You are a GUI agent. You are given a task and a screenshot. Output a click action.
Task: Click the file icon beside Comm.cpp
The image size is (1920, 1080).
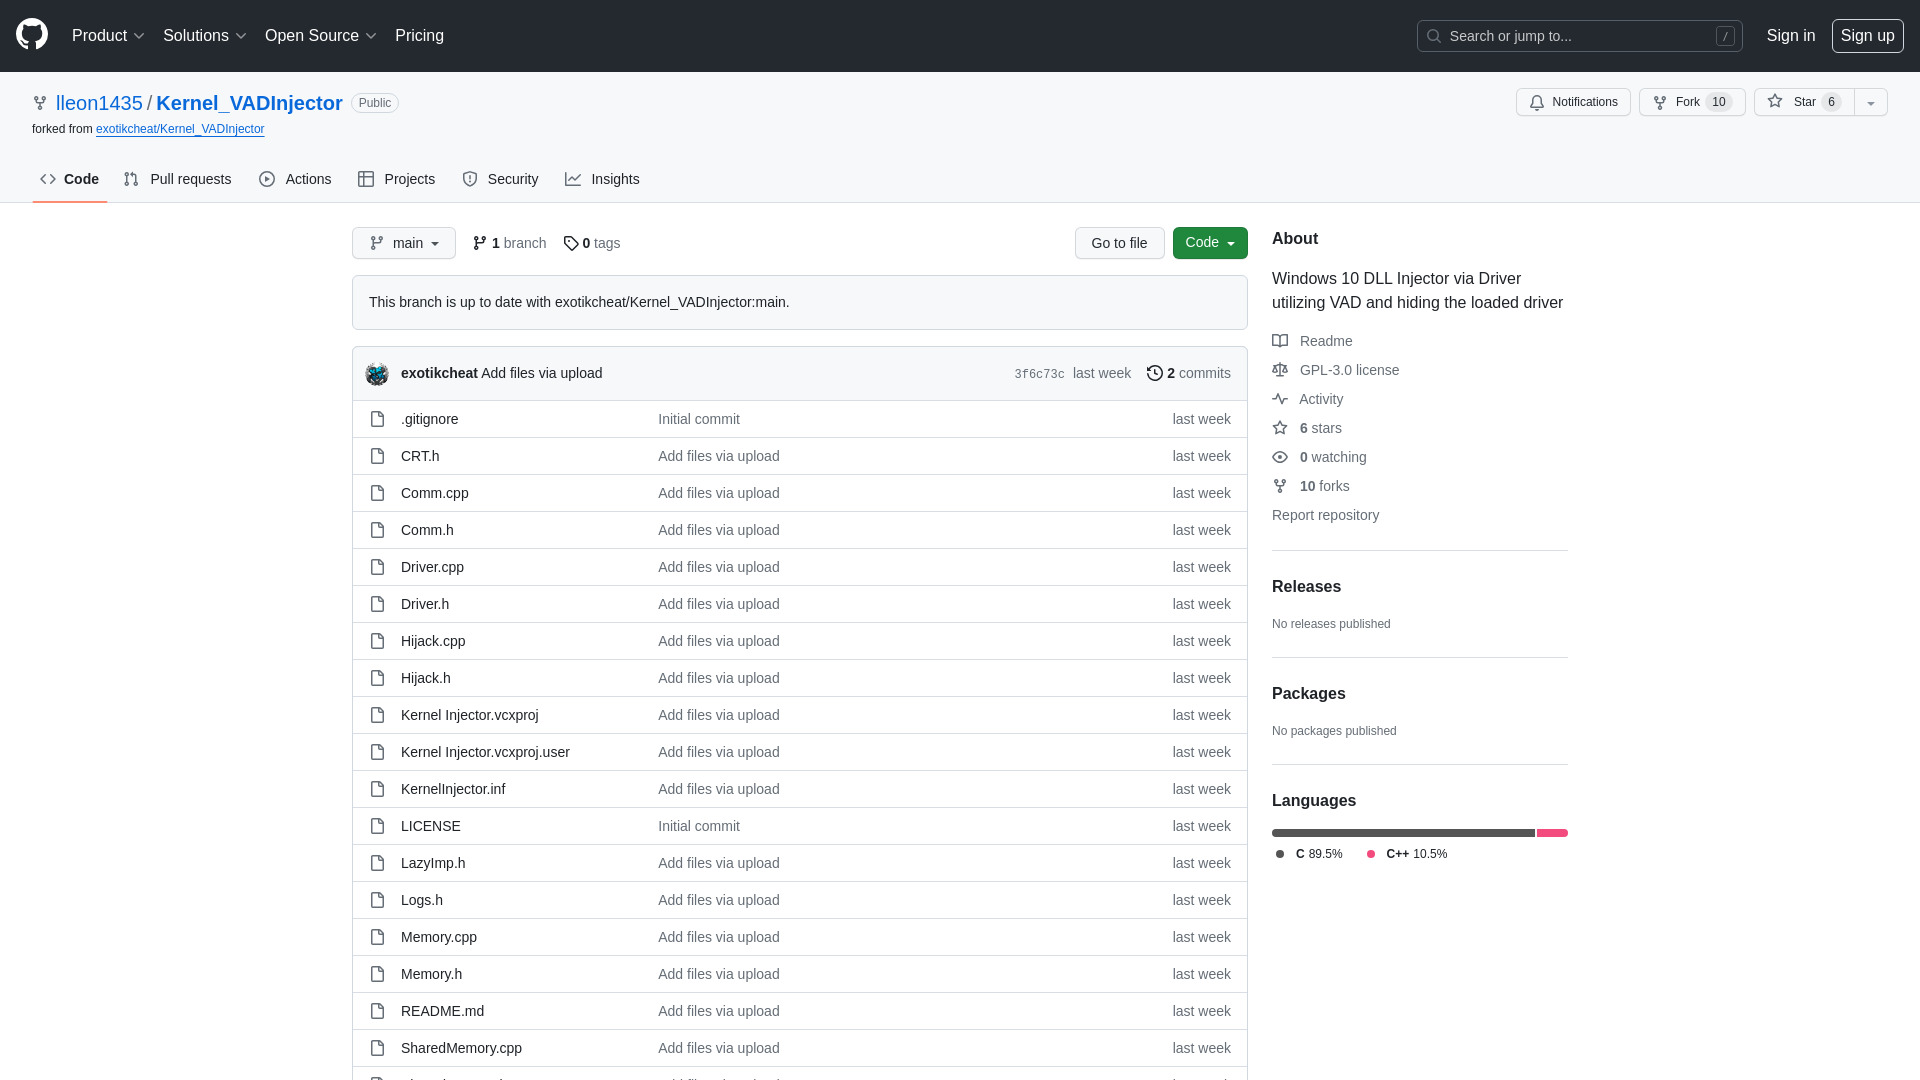pyautogui.click(x=377, y=493)
